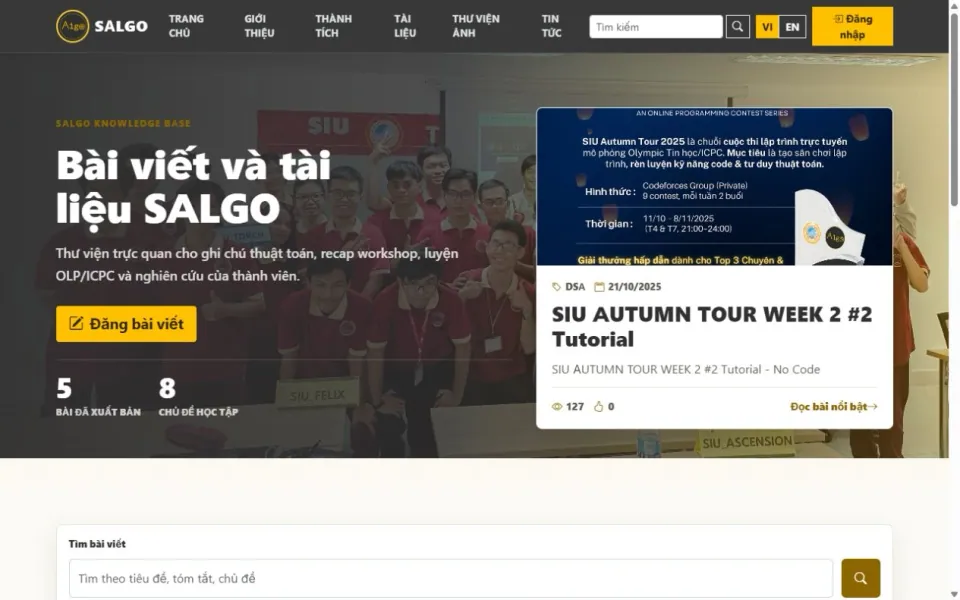Viewport: 960px width, 600px height.
Task: Open the TRANG CHỦ menu item
Action: click(x=186, y=26)
